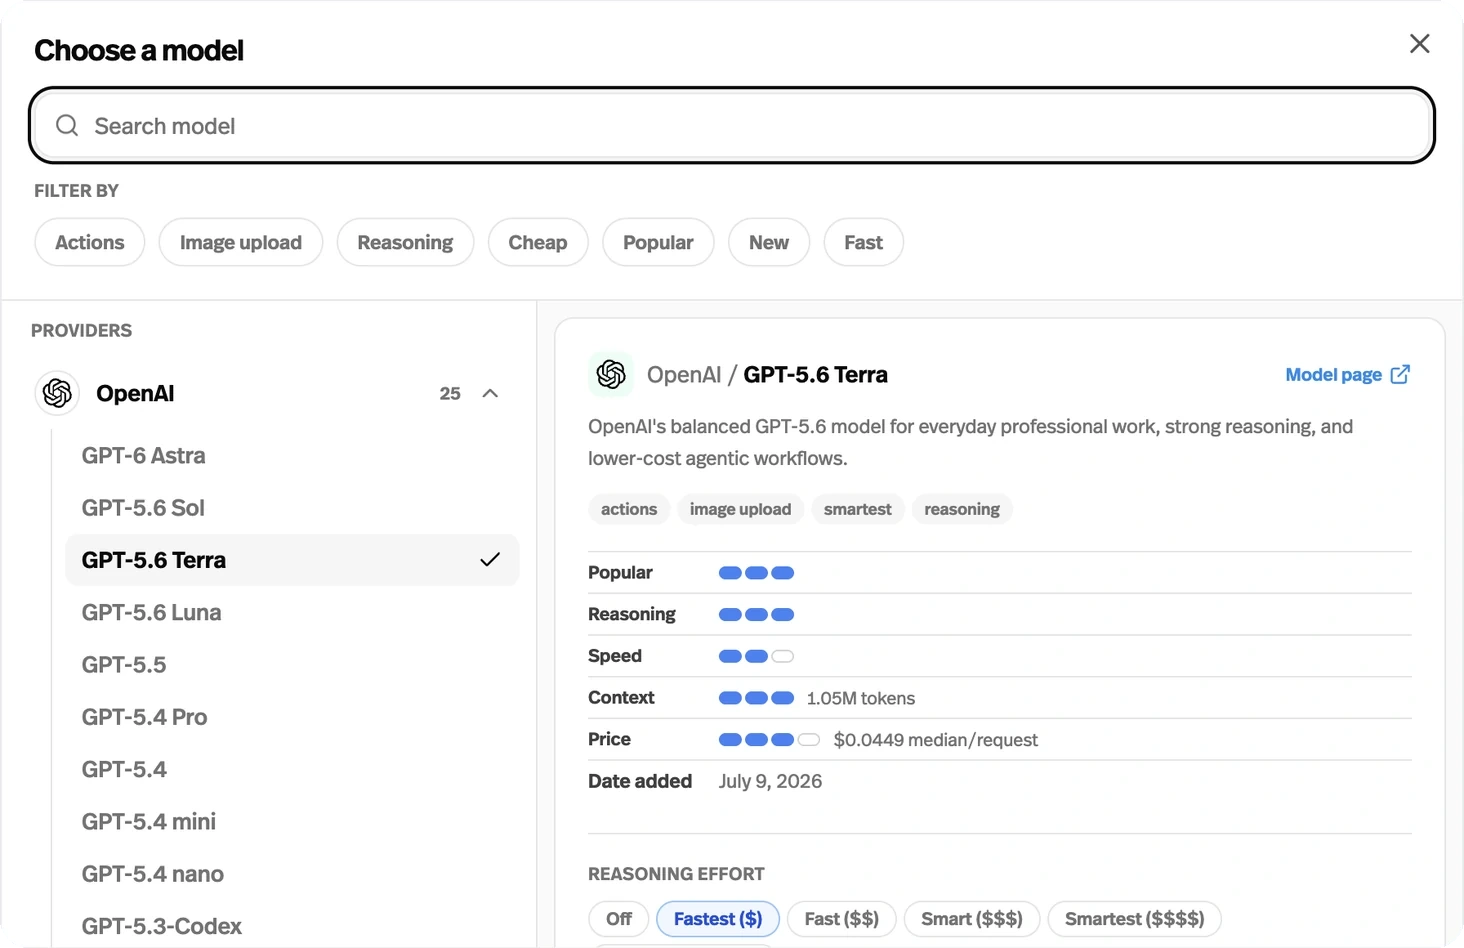Close the Choose a model dialog
1464x948 pixels.
(x=1419, y=44)
